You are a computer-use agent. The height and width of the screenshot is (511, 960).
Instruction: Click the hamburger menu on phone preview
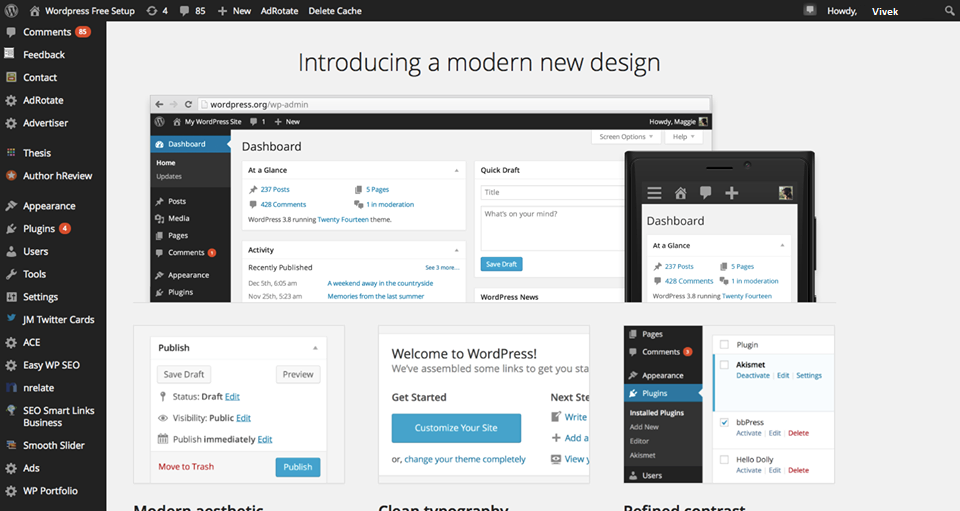654,193
